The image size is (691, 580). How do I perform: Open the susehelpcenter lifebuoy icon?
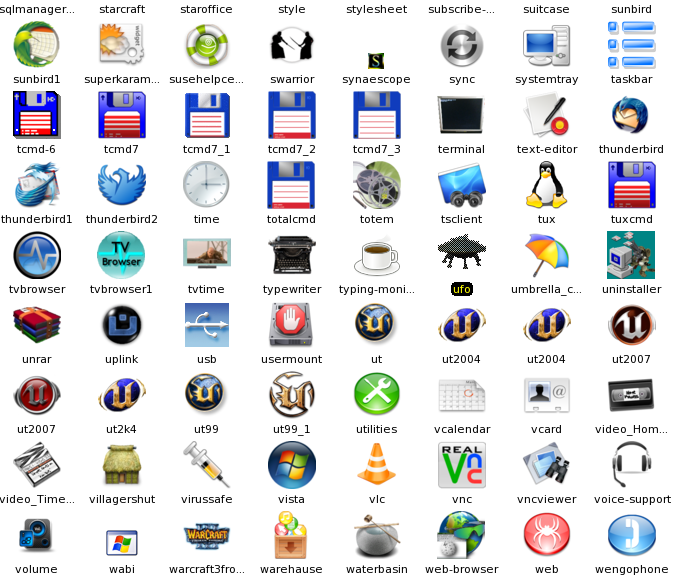[206, 45]
